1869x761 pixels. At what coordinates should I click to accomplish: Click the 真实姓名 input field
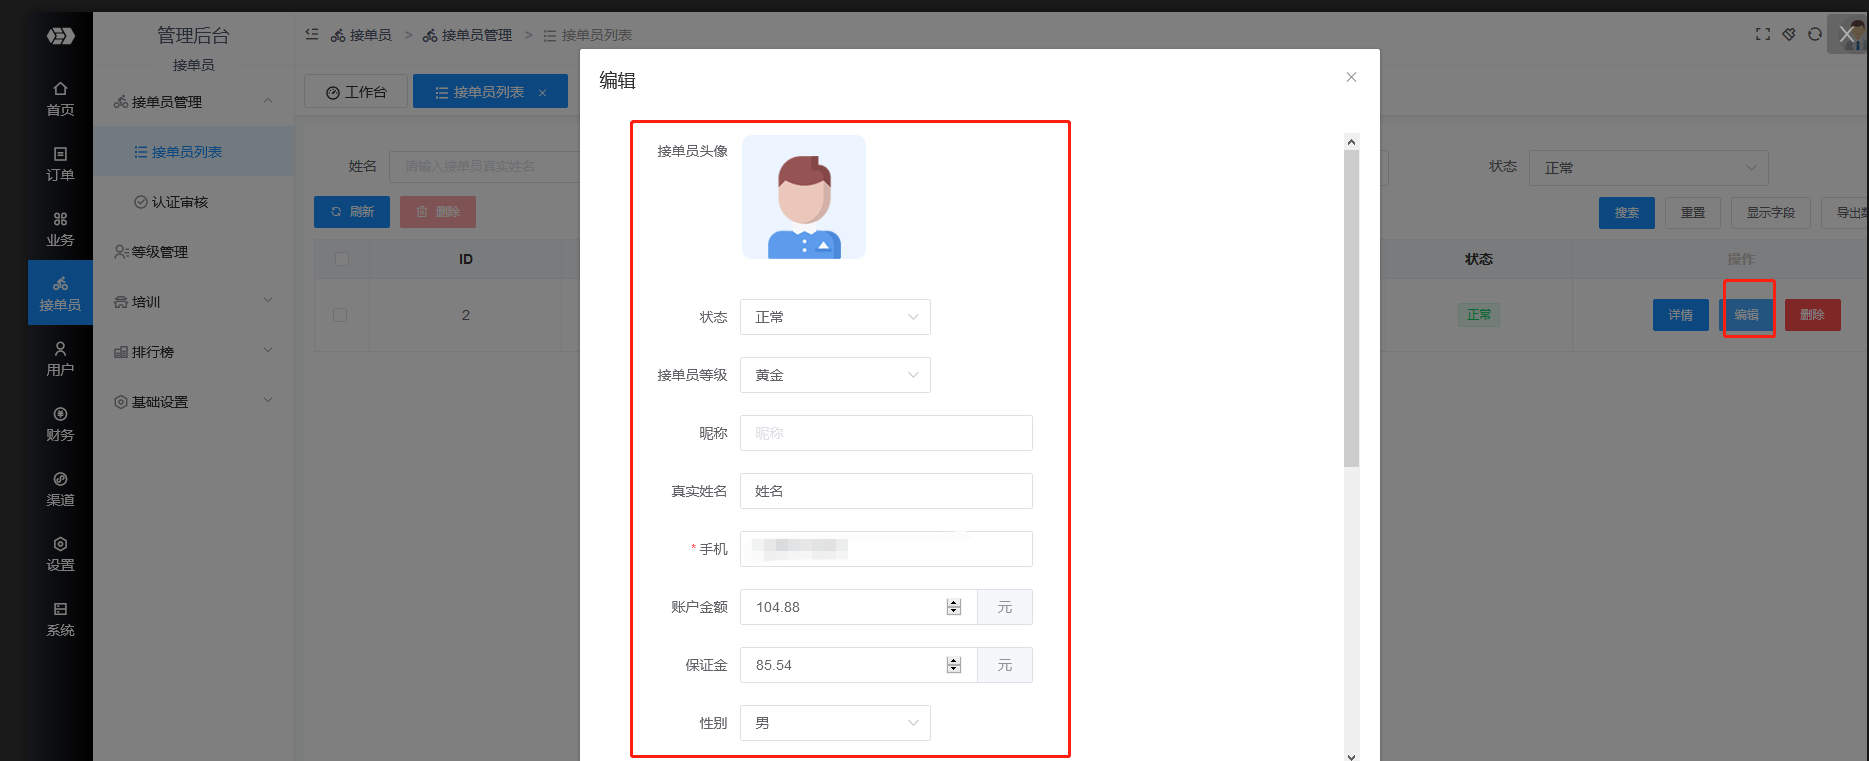[x=886, y=491]
